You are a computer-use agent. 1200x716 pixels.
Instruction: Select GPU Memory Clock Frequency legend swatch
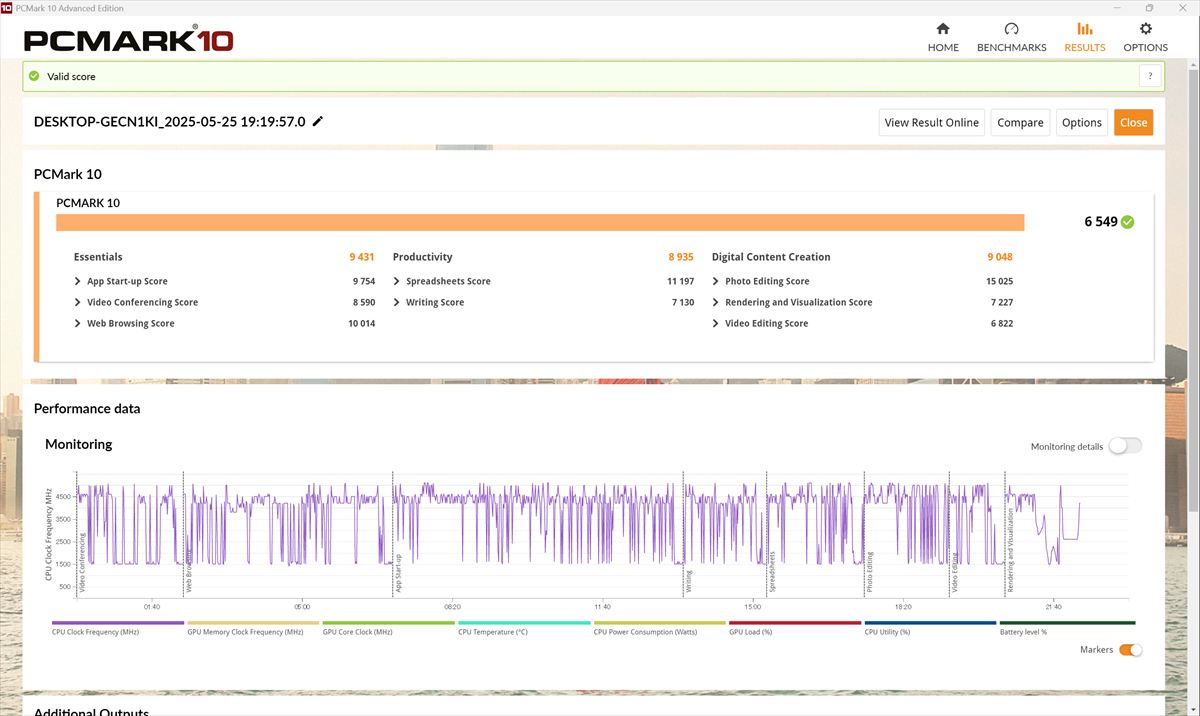pyautogui.click(x=253, y=623)
